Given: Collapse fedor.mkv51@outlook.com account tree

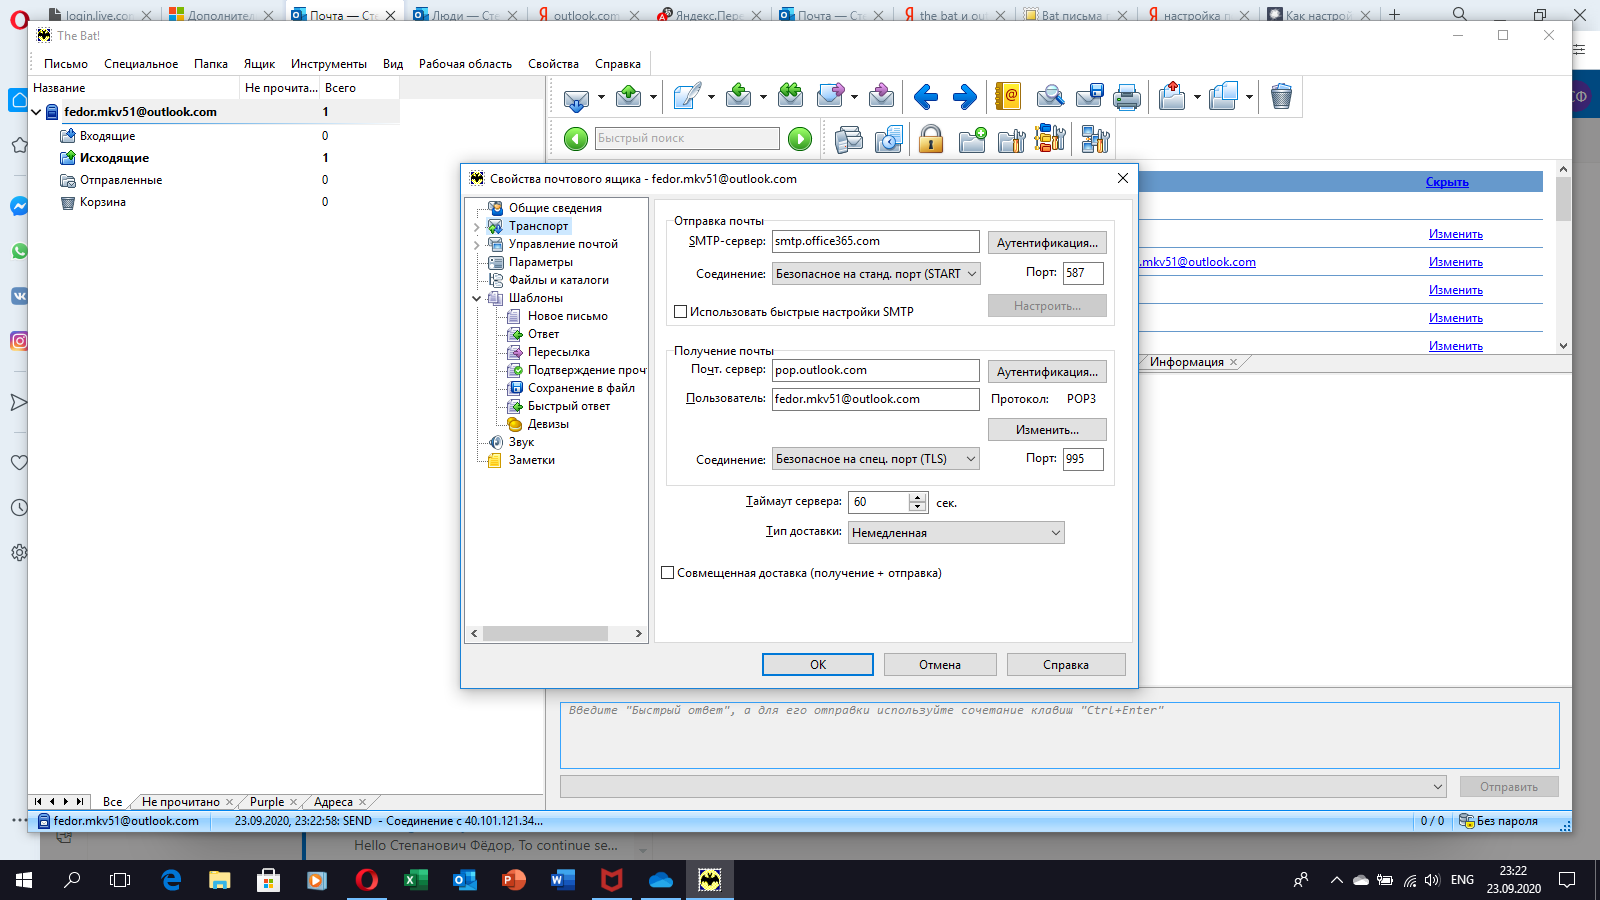Looking at the screenshot, I should 36,112.
